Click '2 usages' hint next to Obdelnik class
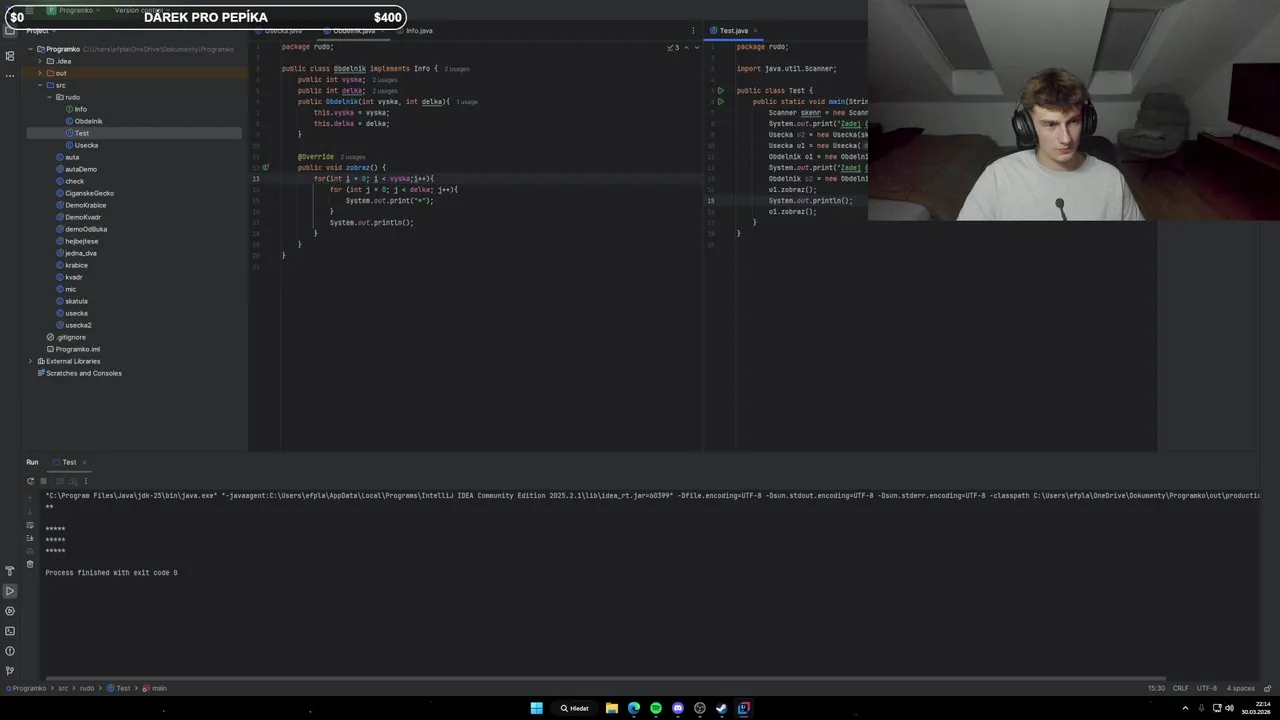 457,69
